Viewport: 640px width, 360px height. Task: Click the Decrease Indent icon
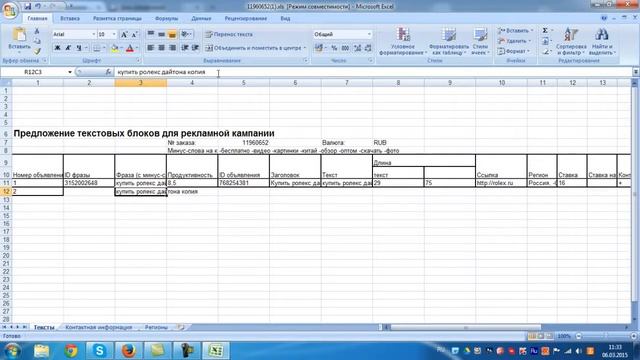[x=184, y=48]
